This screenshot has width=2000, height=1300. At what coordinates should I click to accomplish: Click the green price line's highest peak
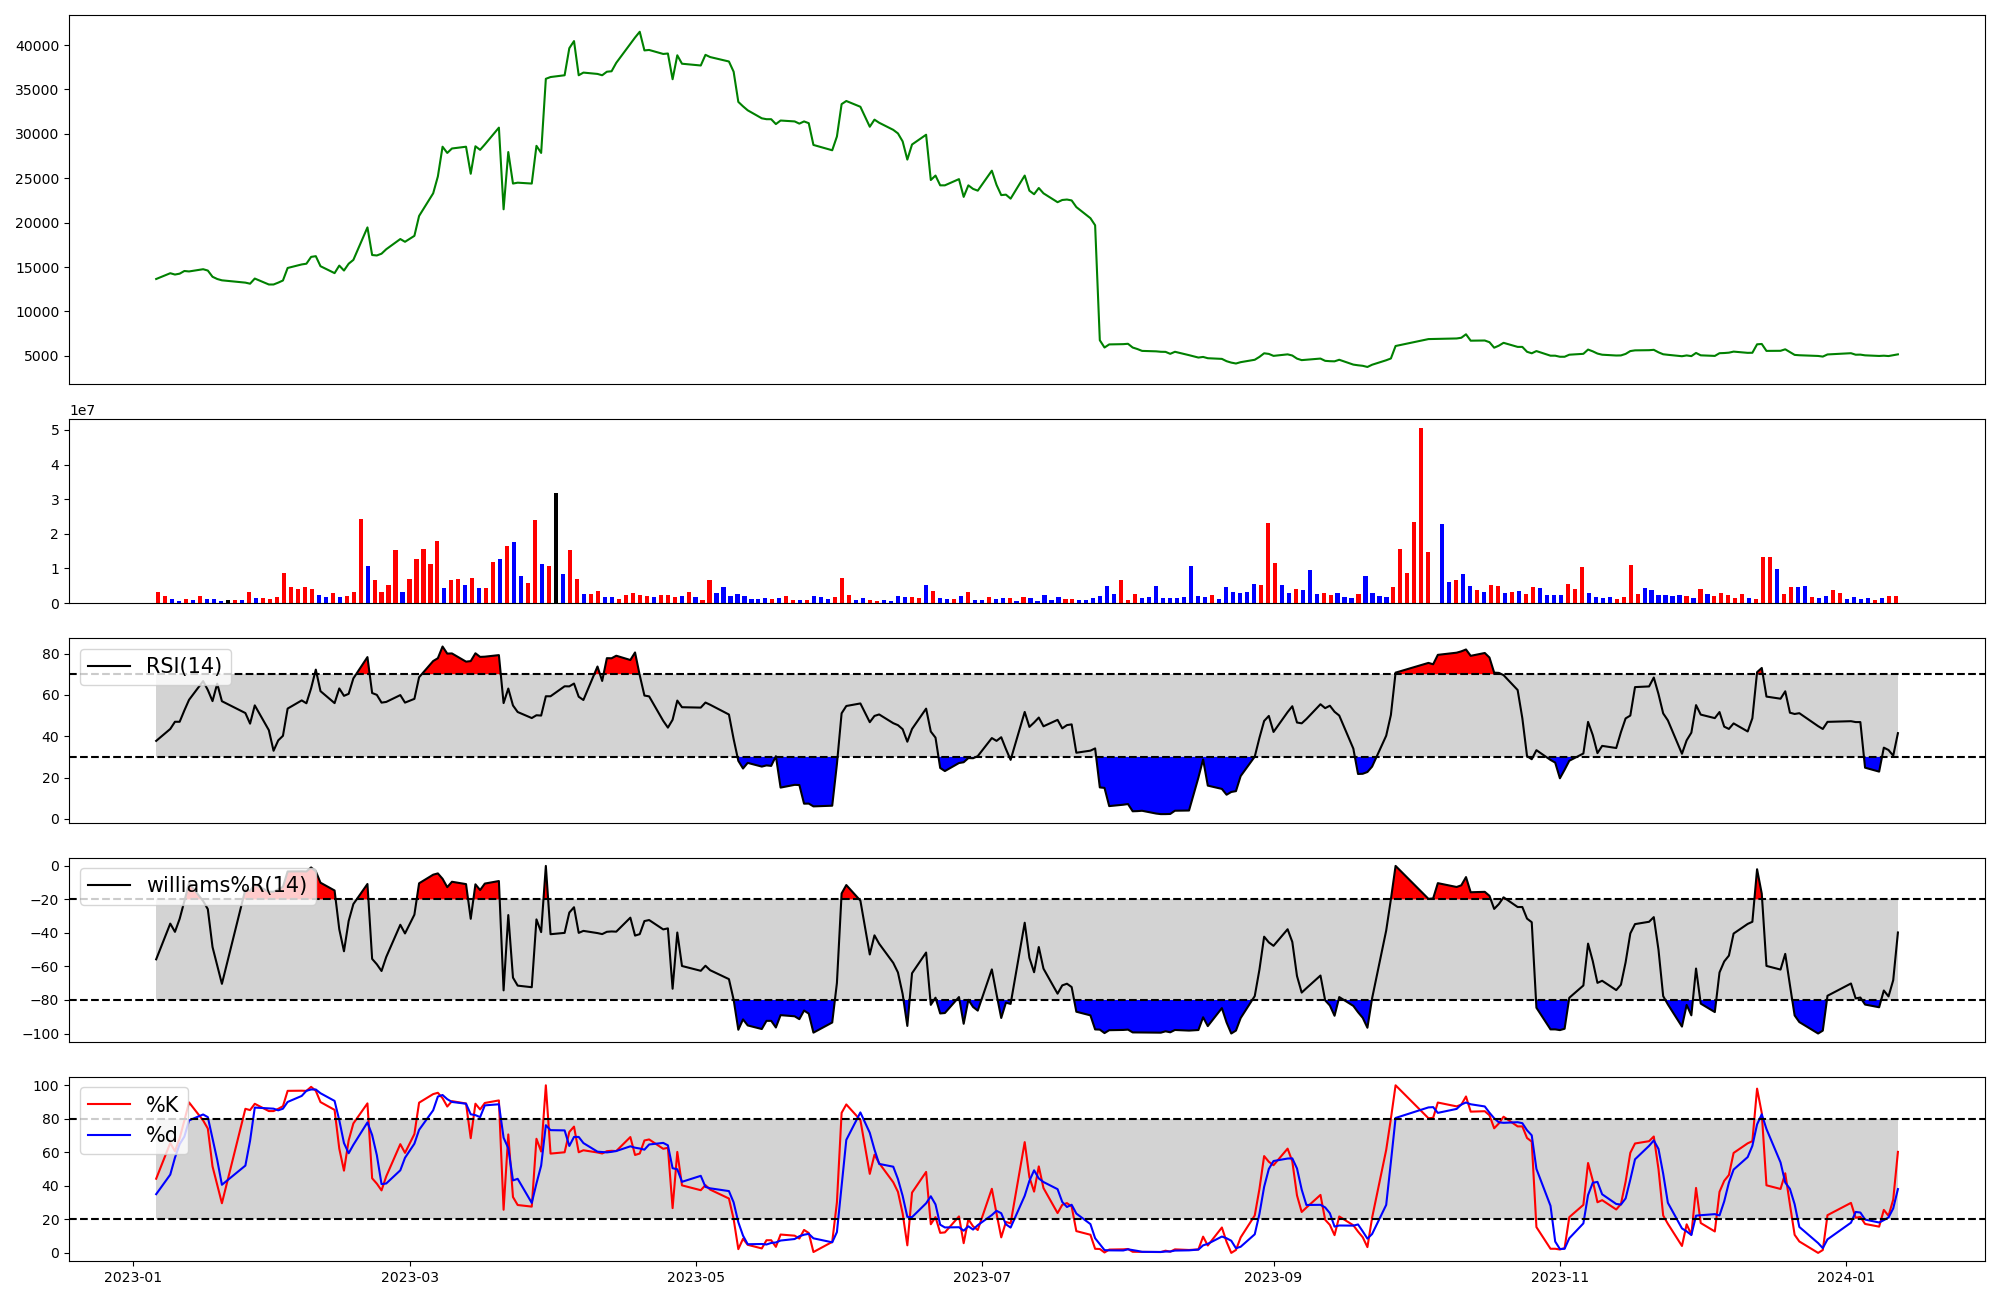pos(640,32)
